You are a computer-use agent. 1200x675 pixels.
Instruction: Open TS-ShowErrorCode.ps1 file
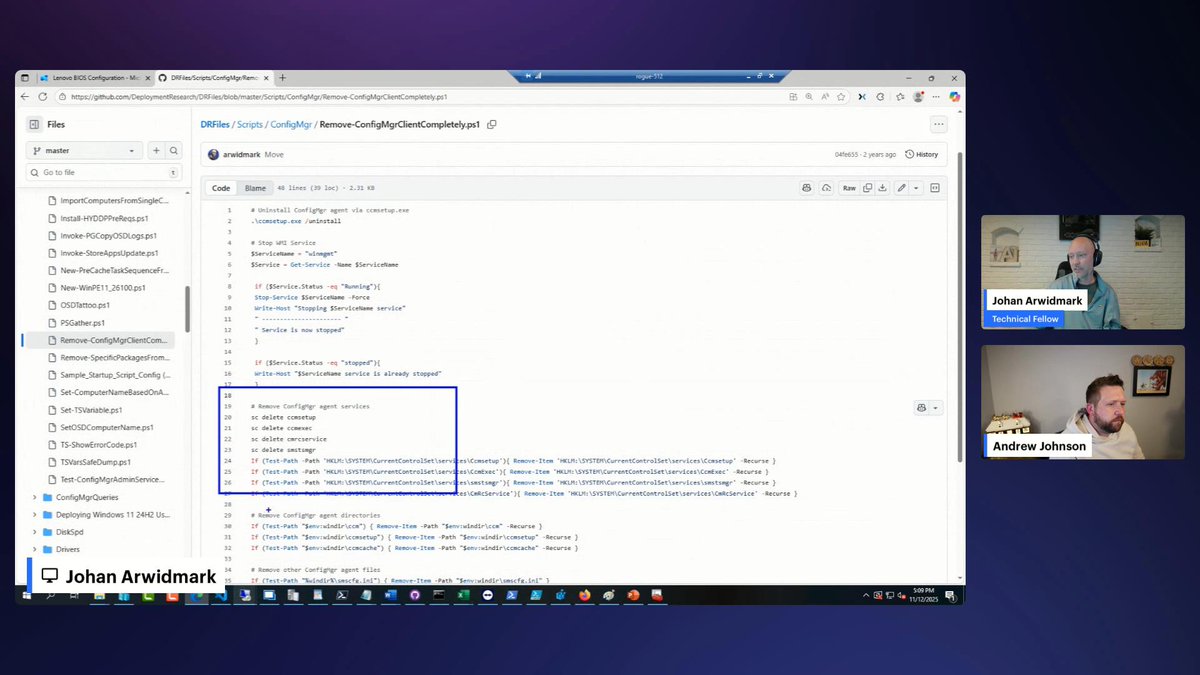coord(98,445)
